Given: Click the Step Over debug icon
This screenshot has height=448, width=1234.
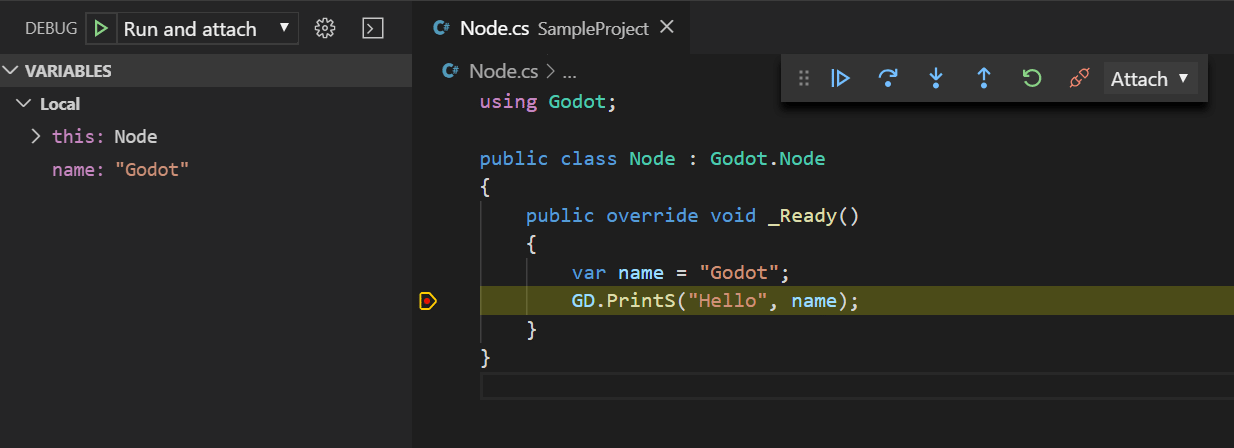Looking at the screenshot, I should (887, 79).
